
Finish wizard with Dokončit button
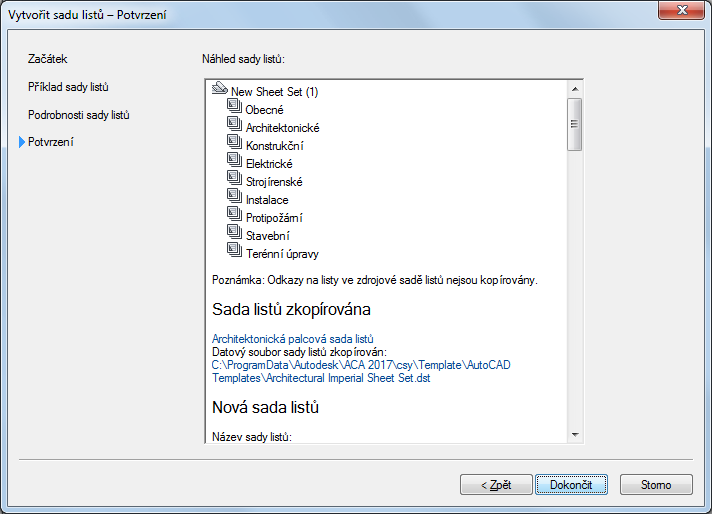point(571,485)
